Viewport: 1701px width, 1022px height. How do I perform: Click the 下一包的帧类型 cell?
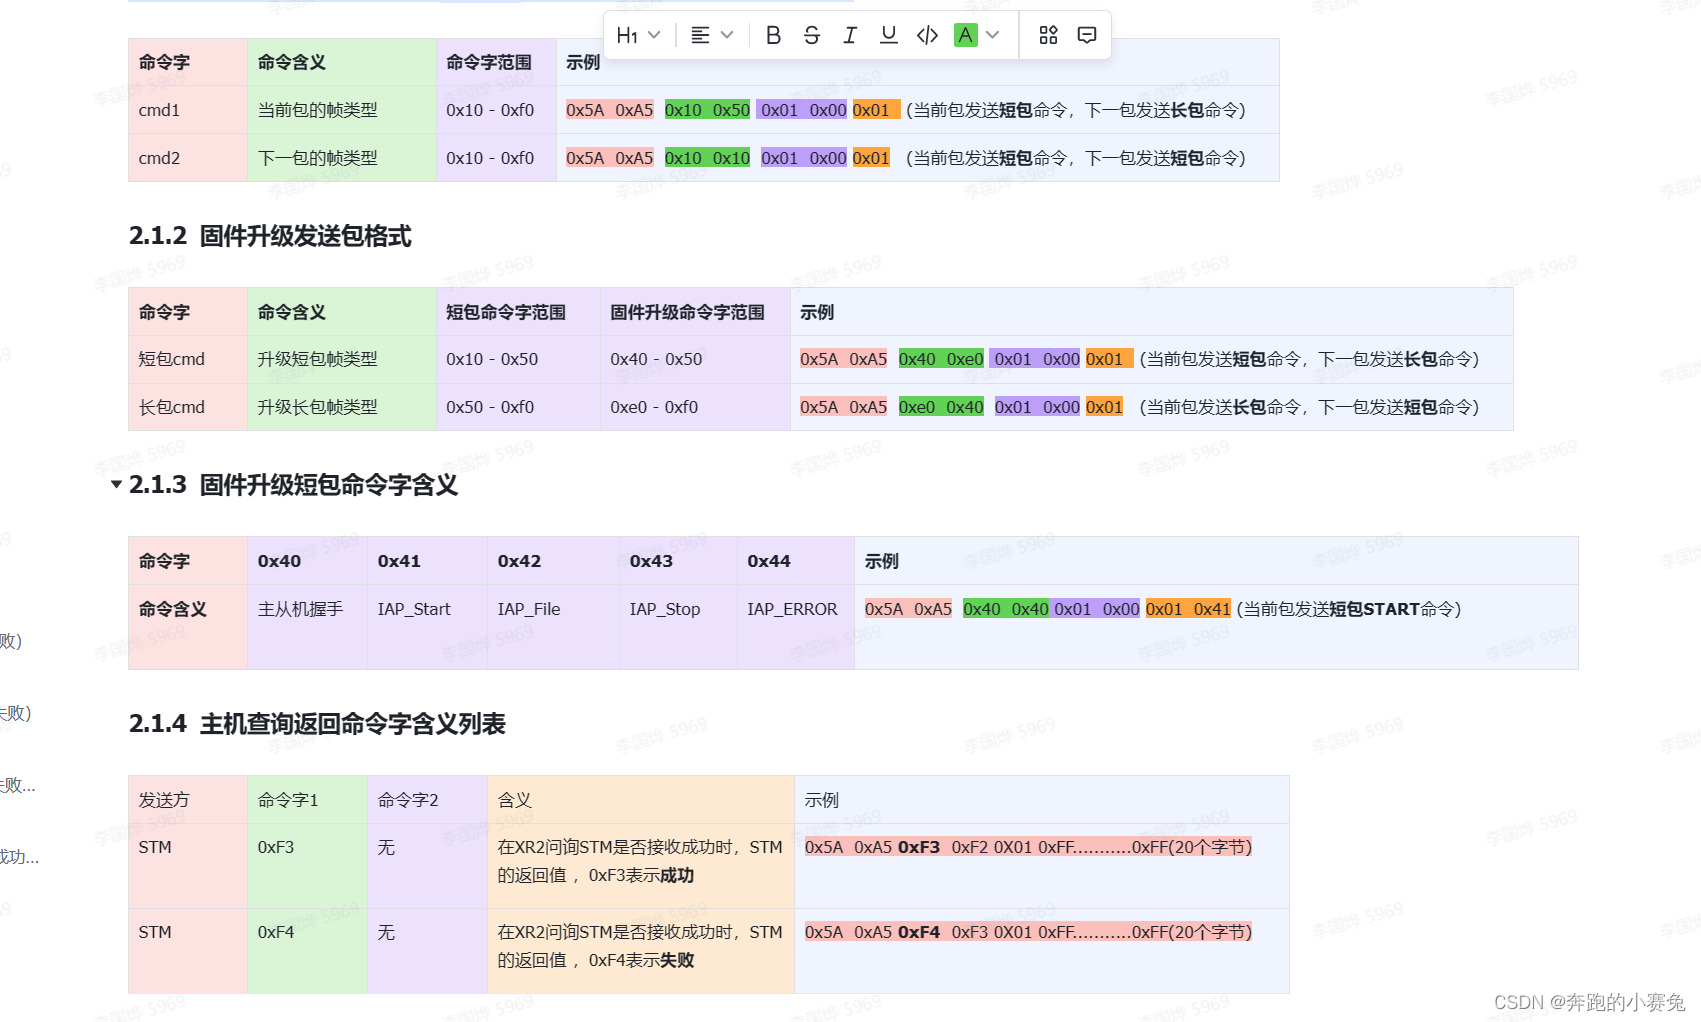pos(342,158)
